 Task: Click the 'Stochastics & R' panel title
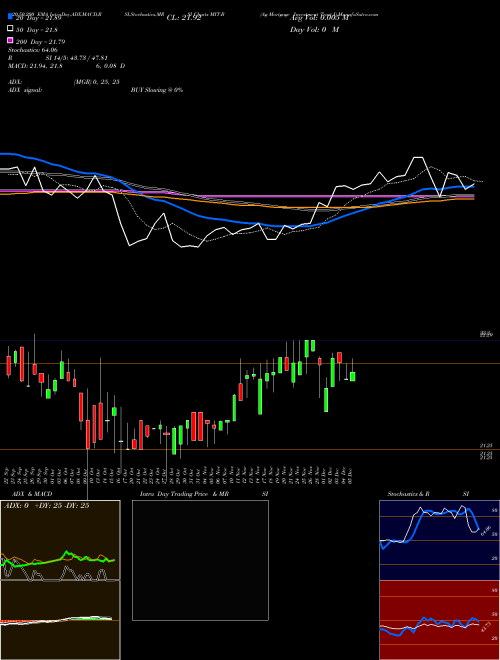409,494
